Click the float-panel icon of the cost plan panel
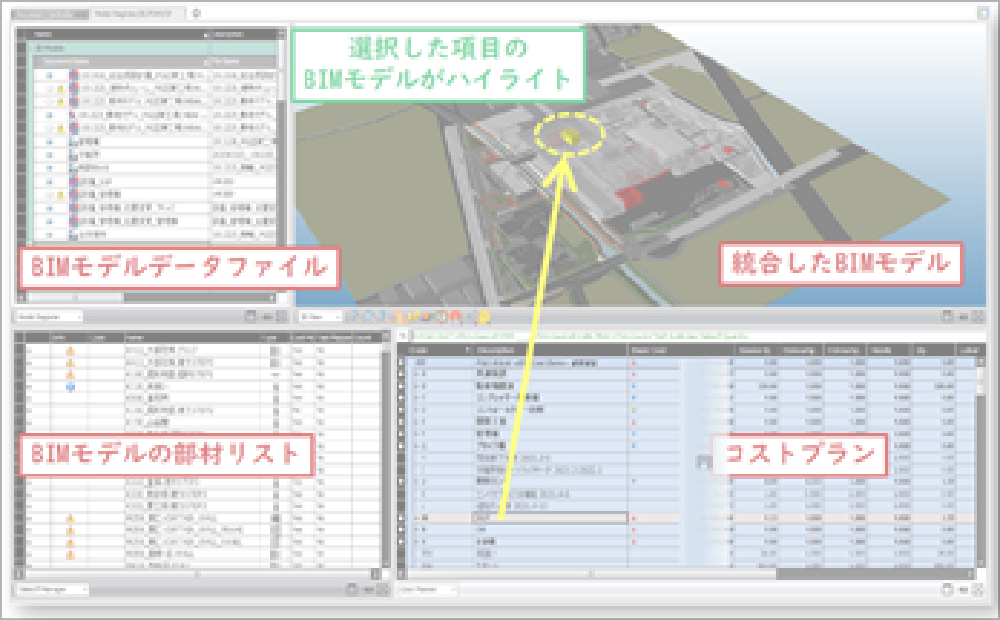The image size is (1000, 620). pyautogui.click(x=948, y=589)
